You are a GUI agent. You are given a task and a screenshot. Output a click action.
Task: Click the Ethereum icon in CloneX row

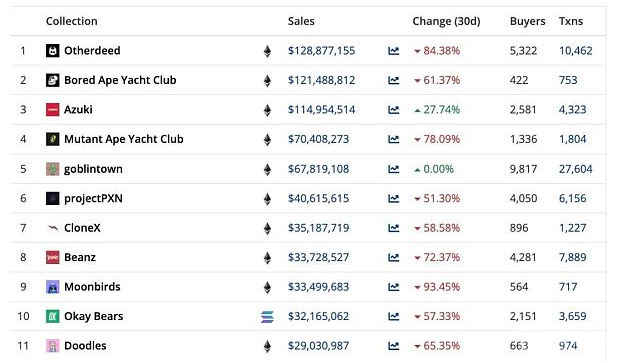coord(267,228)
